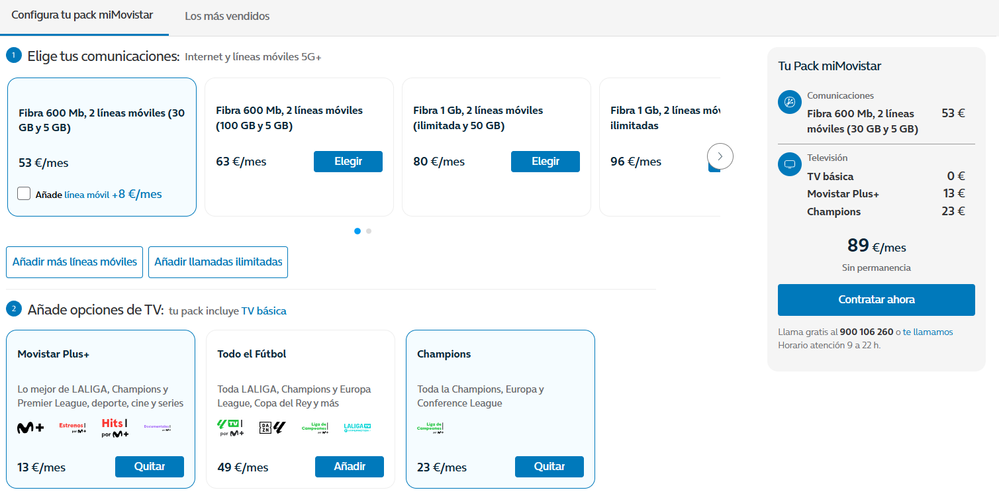
Task: Switch to 'Los más vendidos' tab
Action: (x=227, y=16)
